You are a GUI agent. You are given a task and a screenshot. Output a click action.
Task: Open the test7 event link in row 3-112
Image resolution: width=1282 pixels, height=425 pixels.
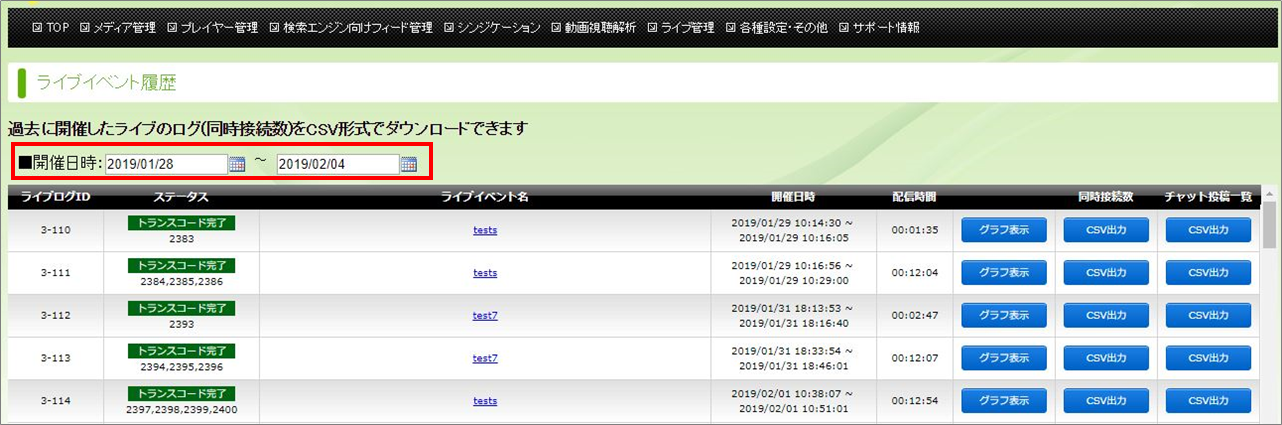point(485,315)
